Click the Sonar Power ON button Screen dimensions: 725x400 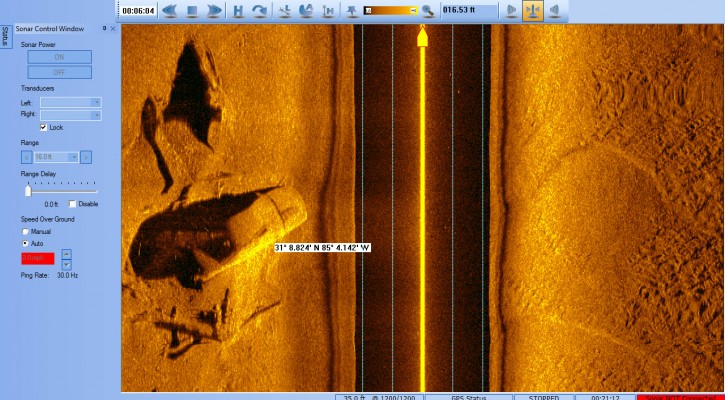(58, 58)
